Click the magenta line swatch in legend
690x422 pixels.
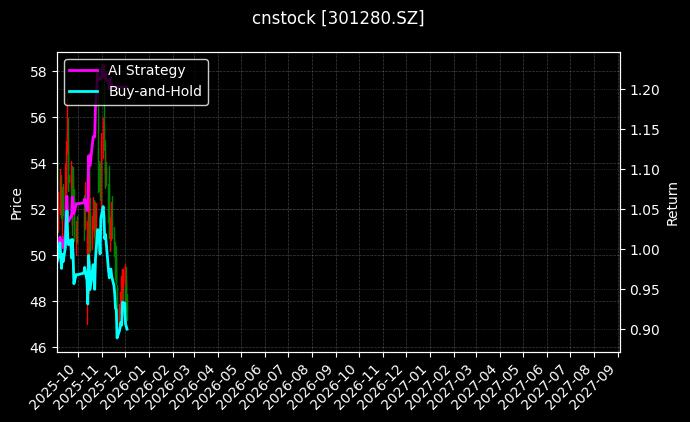tap(83, 70)
